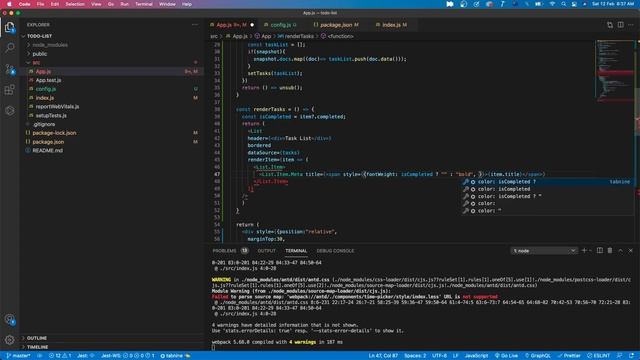Switch to the OUTPUT panel tab

267,251
